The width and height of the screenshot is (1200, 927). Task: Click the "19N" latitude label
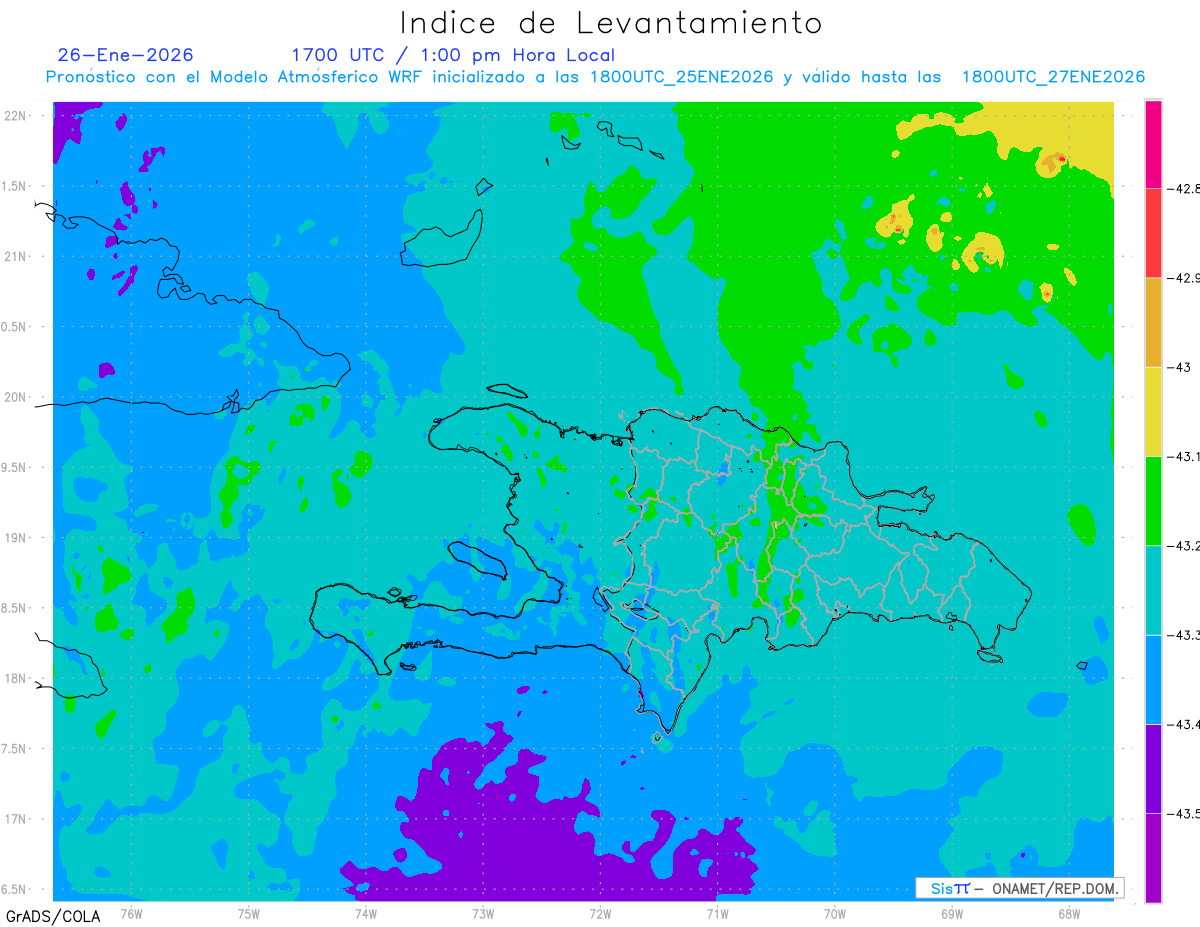[x=17, y=538]
